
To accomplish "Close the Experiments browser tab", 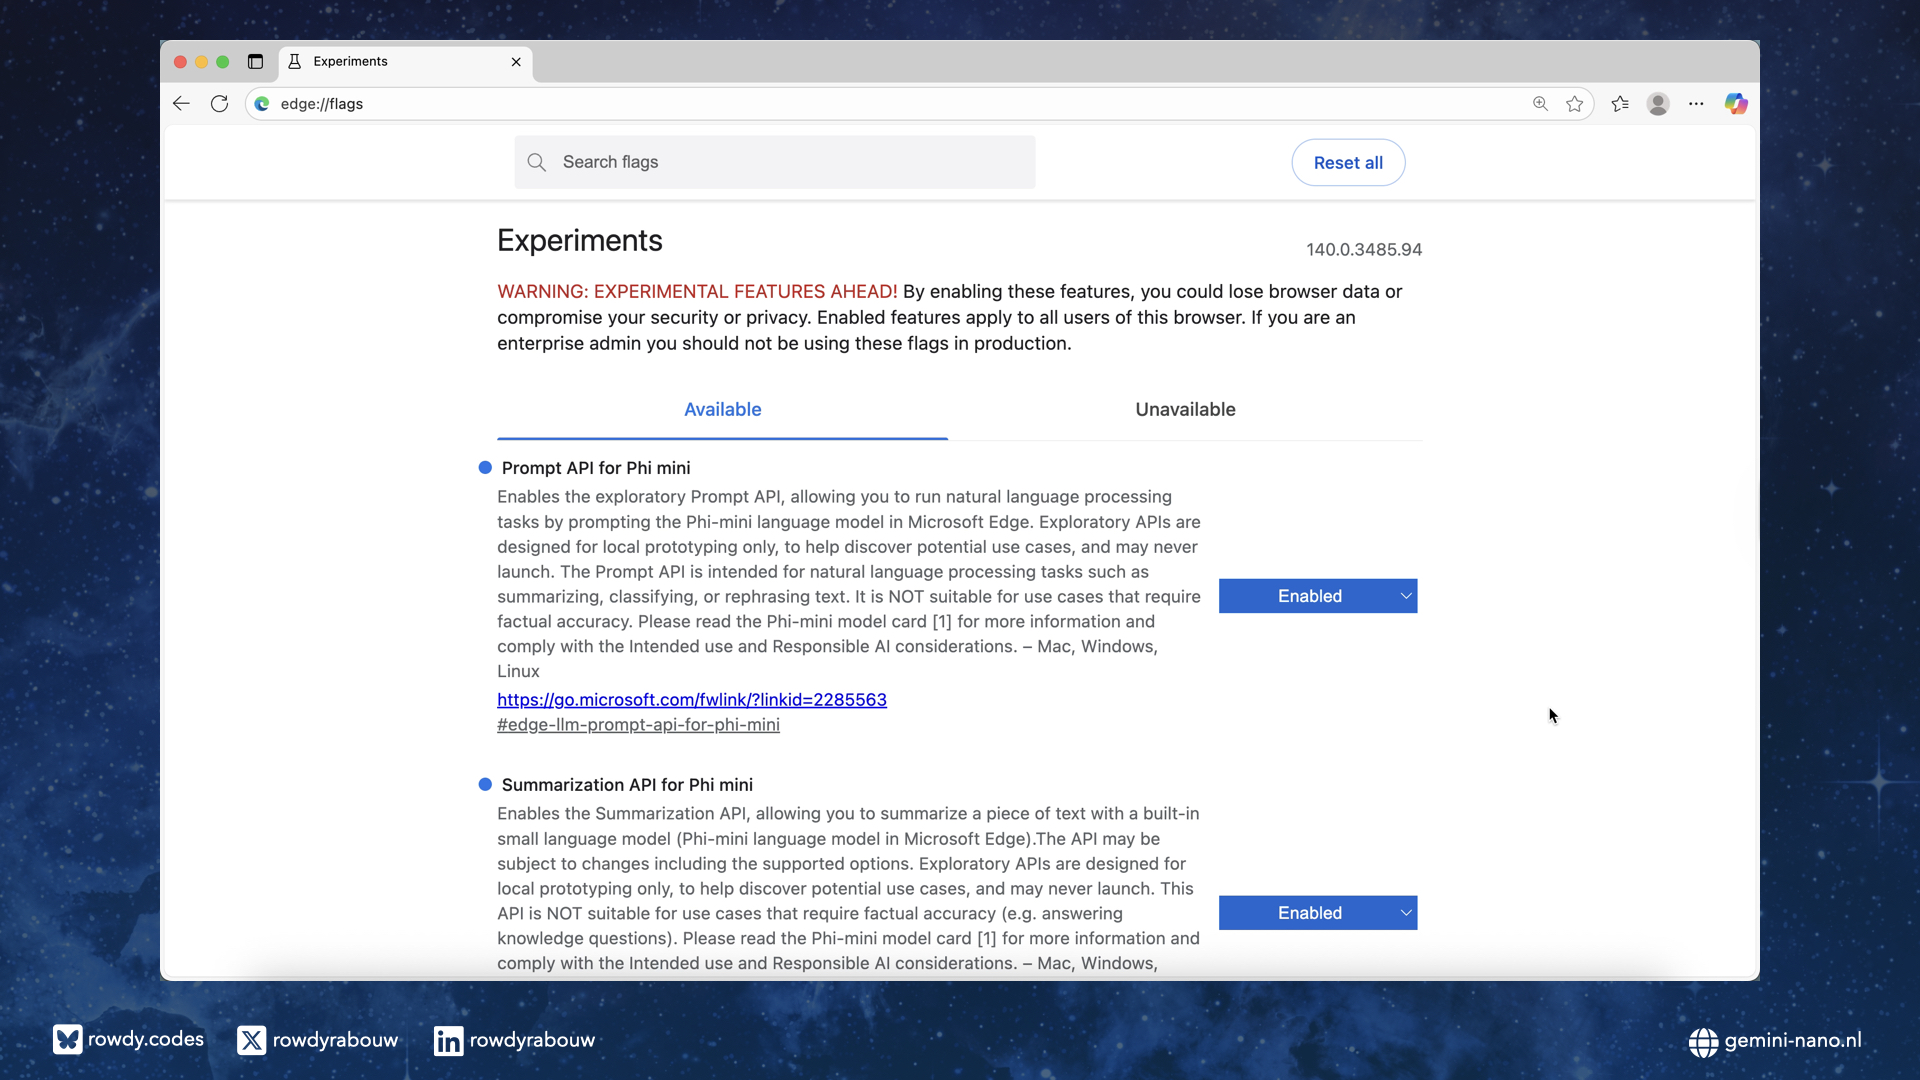I will pyautogui.click(x=516, y=62).
